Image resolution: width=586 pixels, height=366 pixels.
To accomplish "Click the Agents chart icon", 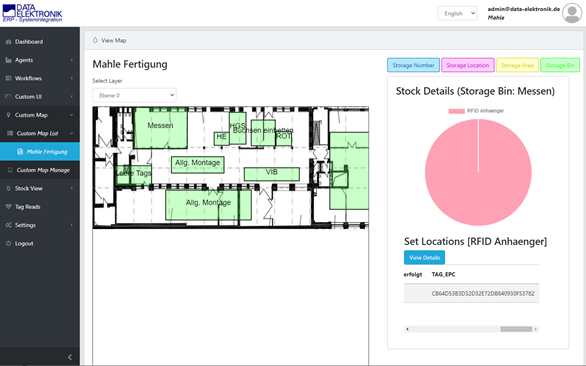I will coord(9,60).
